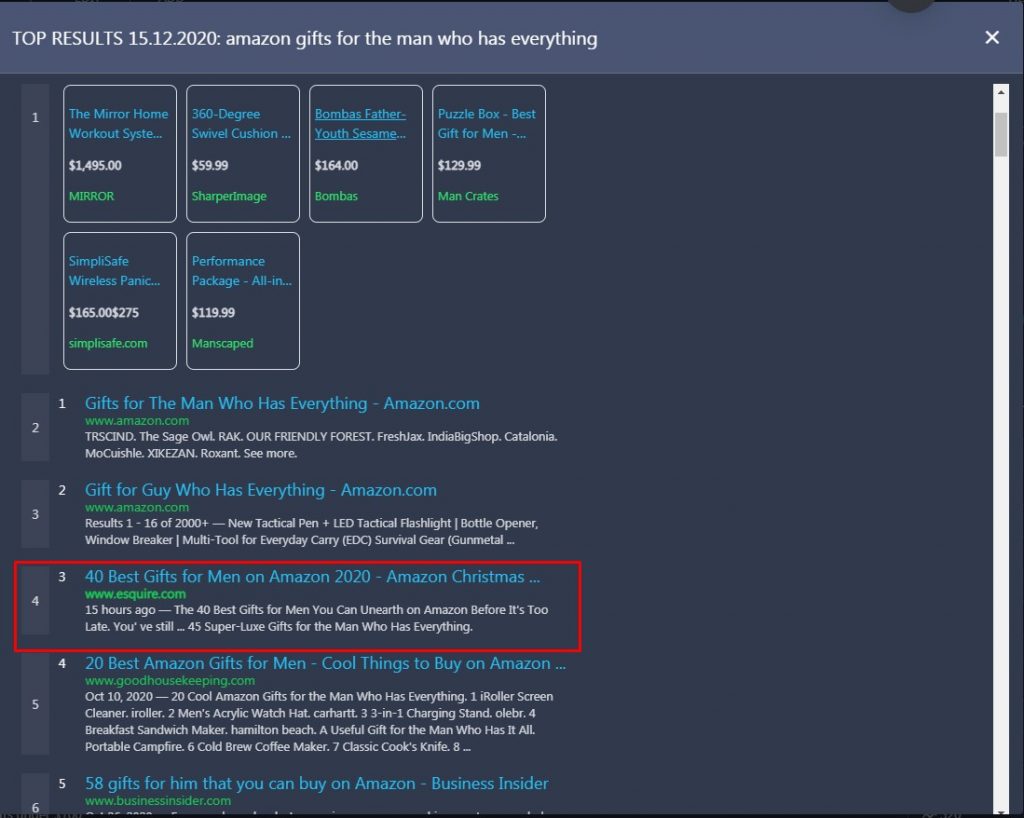Click the Man Crates seller name
1024x818 pixels.
pyautogui.click(x=468, y=196)
